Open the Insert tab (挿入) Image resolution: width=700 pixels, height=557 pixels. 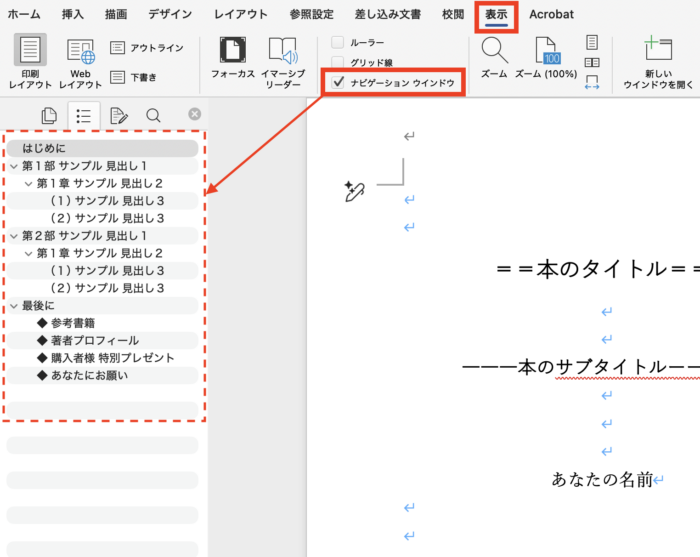[x=72, y=14]
